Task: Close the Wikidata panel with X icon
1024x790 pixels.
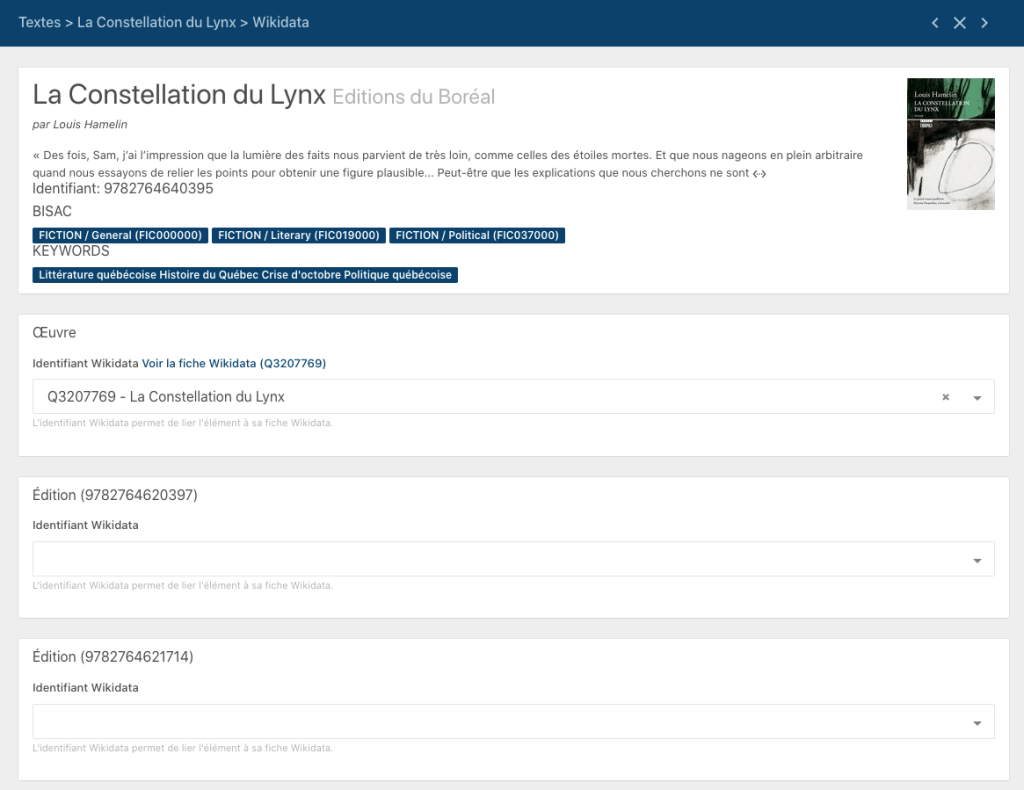Action: 959,23
